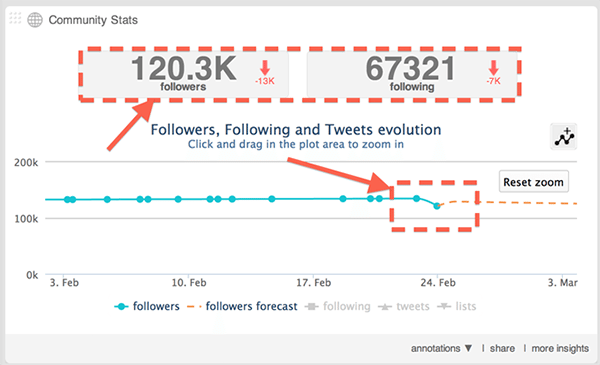Open the annotations dropdown
600x365 pixels.
point(441,348)
